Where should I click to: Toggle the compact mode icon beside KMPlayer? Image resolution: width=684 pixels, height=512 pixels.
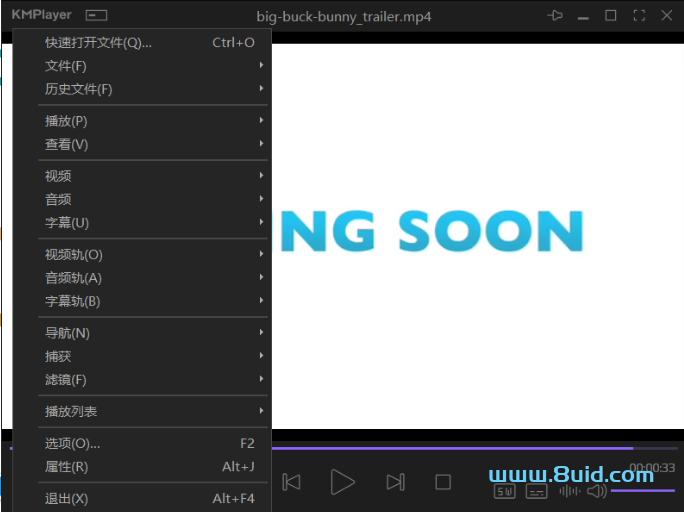pyautogui.click(x=96, y=16)
